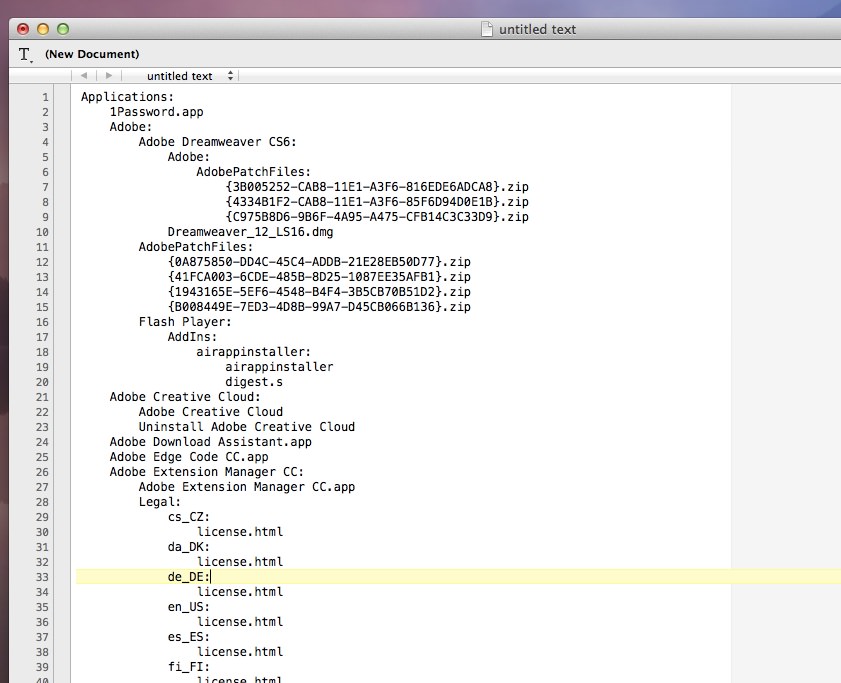
Task: Click the "Flash Player:" line
Action: tap(185, 322)
